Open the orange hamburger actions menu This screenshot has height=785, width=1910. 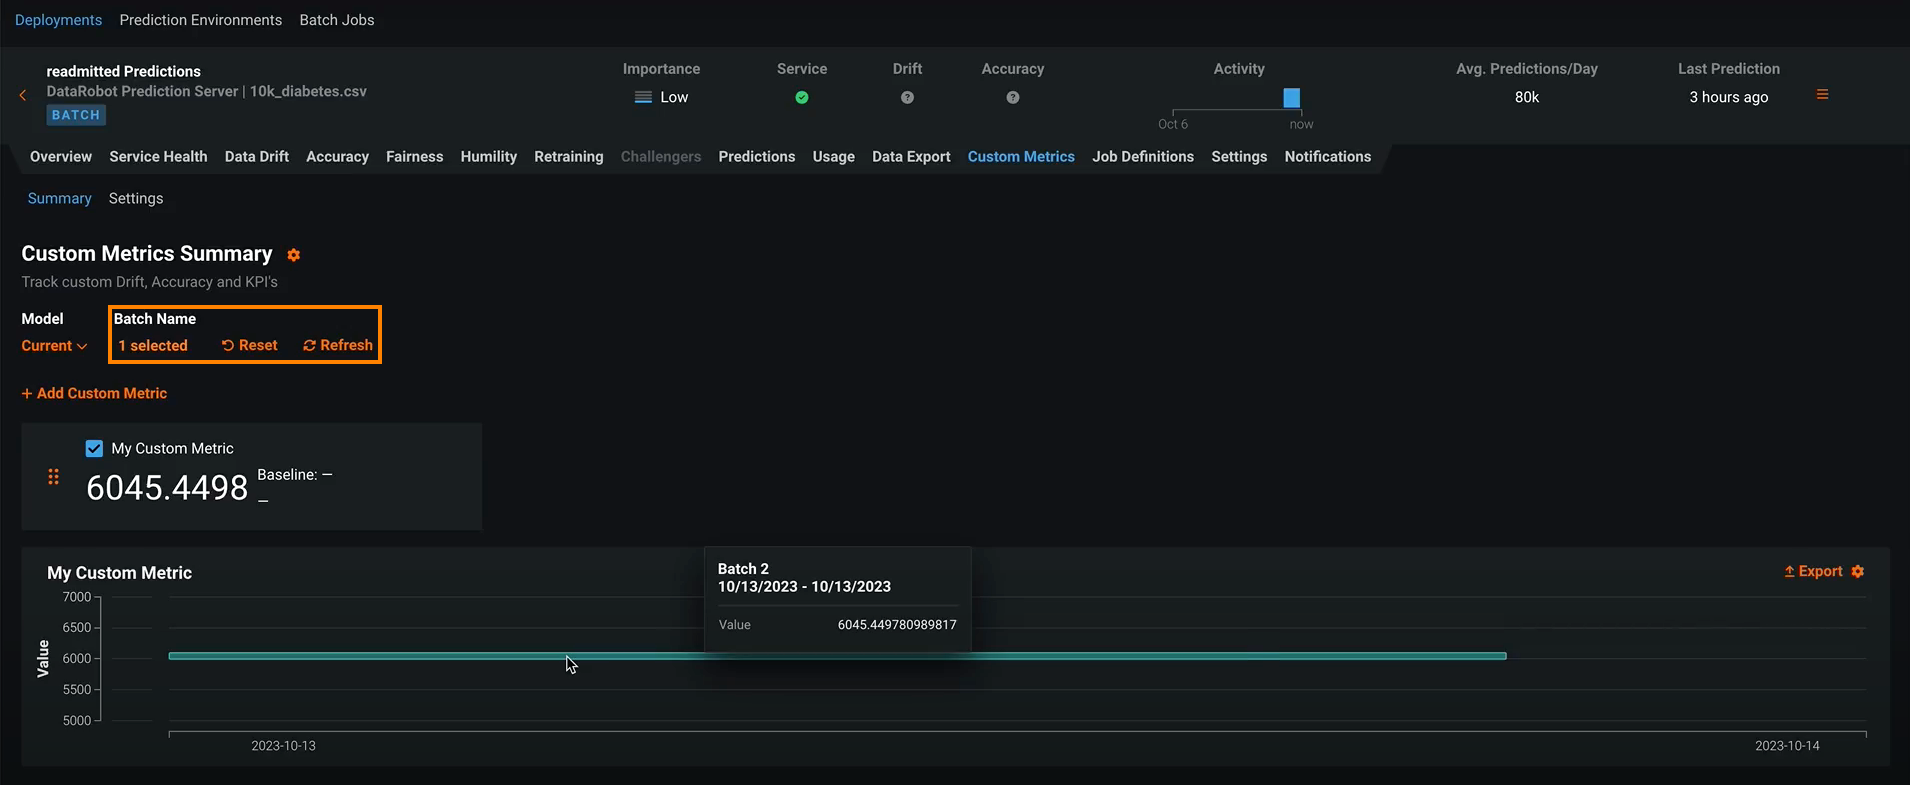1822,95
